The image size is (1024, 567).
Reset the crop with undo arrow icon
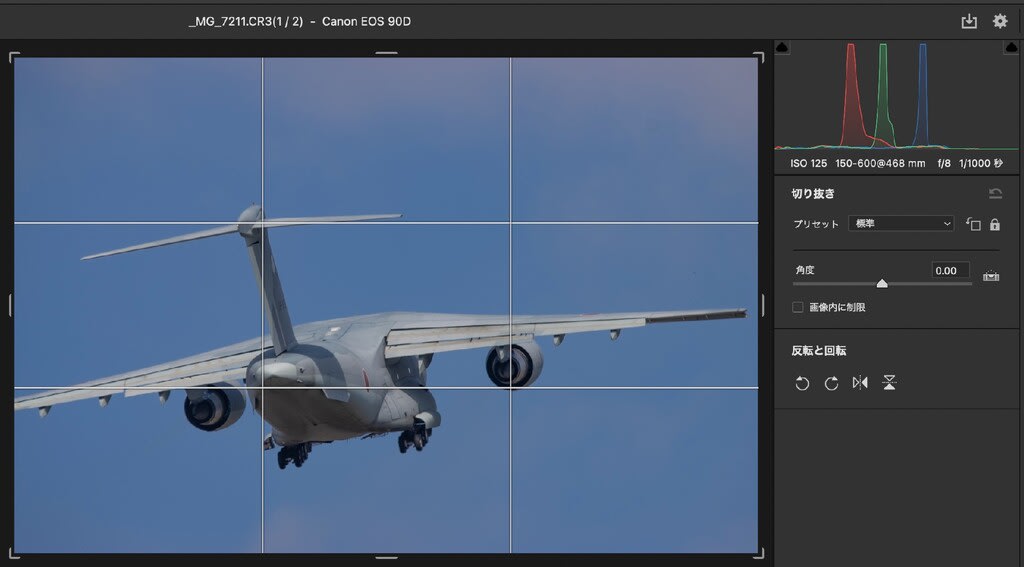[995, 193]
